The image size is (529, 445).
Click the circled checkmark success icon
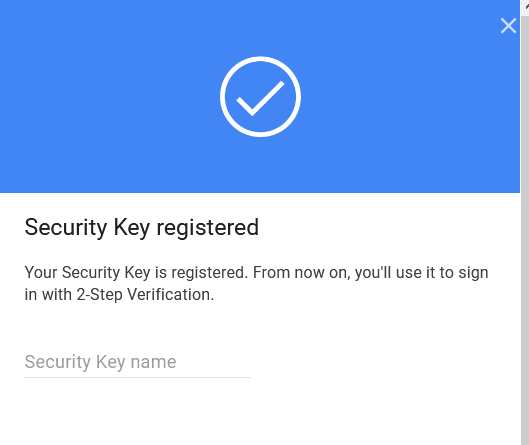(x=260, y=96)
